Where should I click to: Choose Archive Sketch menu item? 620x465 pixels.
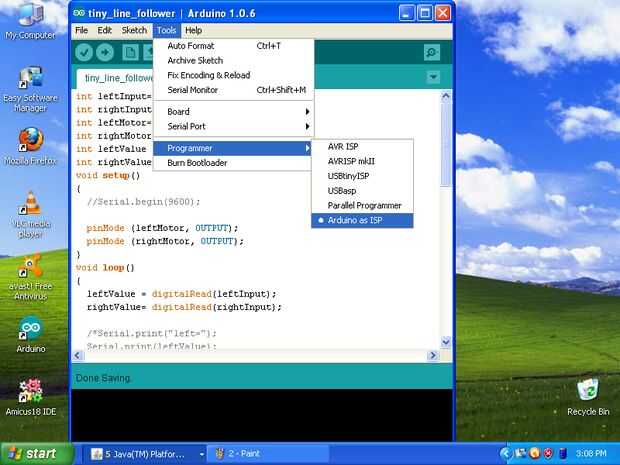[x=234, y=60]
